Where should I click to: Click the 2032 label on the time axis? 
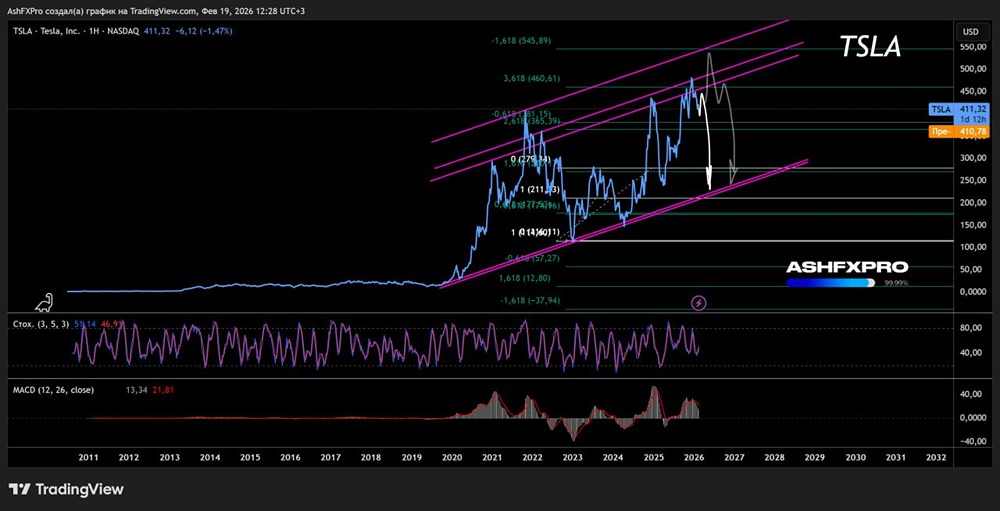click(x=936, y=457)
